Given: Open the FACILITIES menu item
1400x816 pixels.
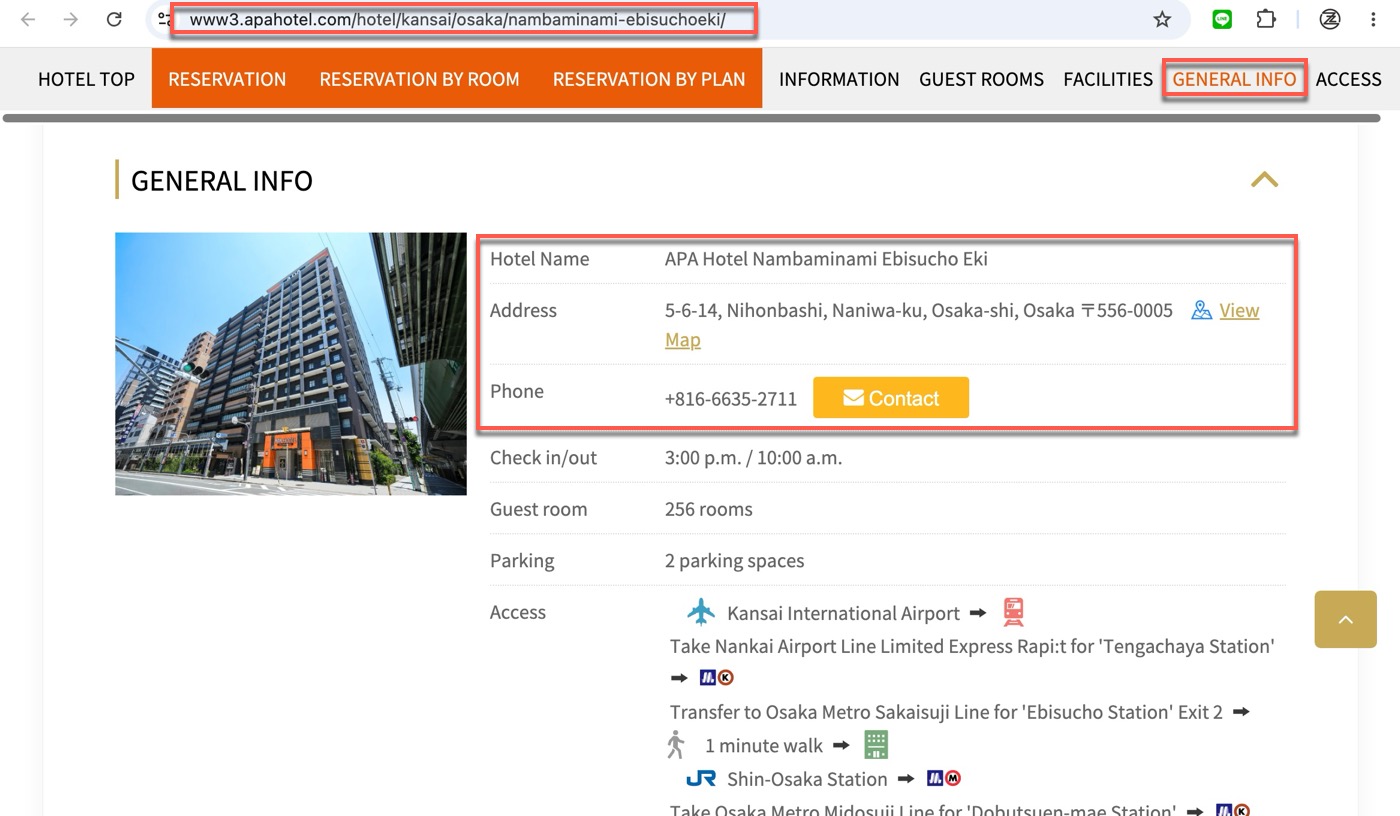Looking at the screenshot, I should pos(1108,79).
